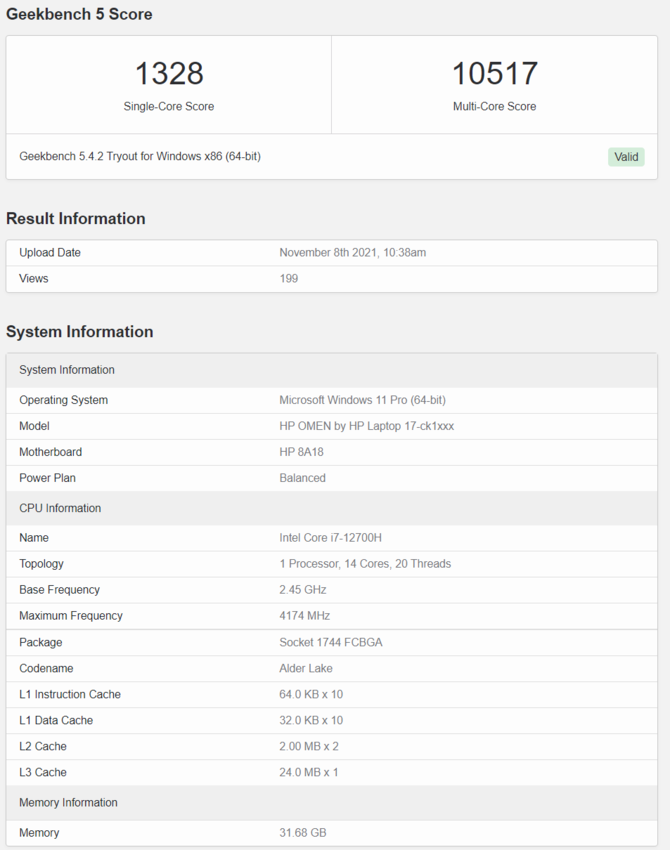Click the Name row label

coord(34,538)
